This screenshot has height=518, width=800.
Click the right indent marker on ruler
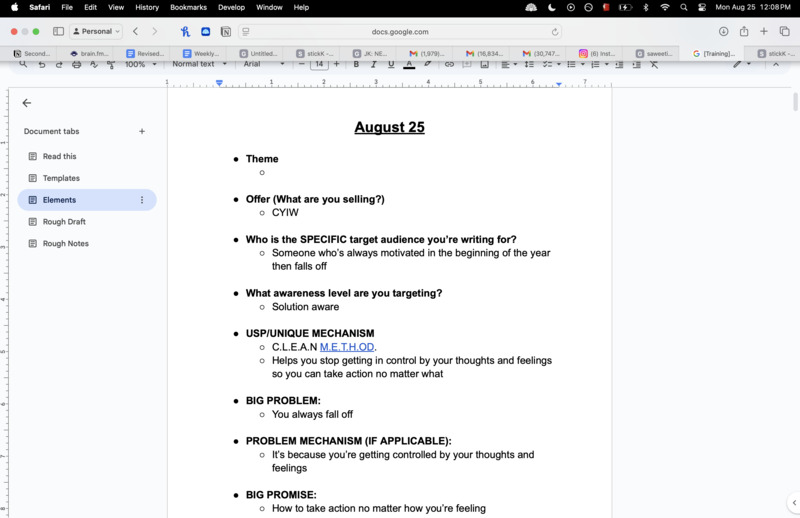(x=559, y=84)
